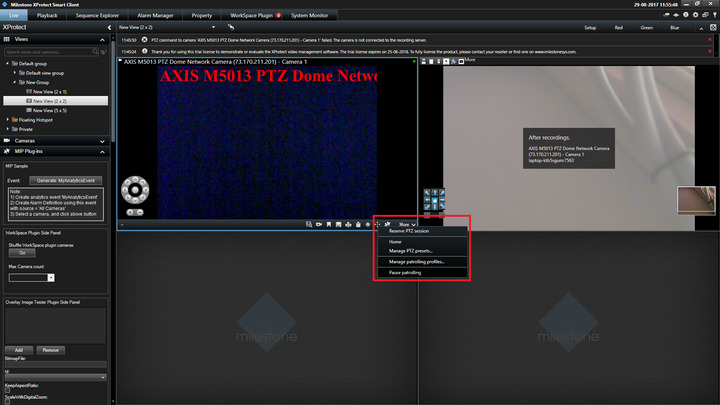Screen dimensions: 720x405
Task: Click the Go shuffle cameras button
Action: [21, 253]
